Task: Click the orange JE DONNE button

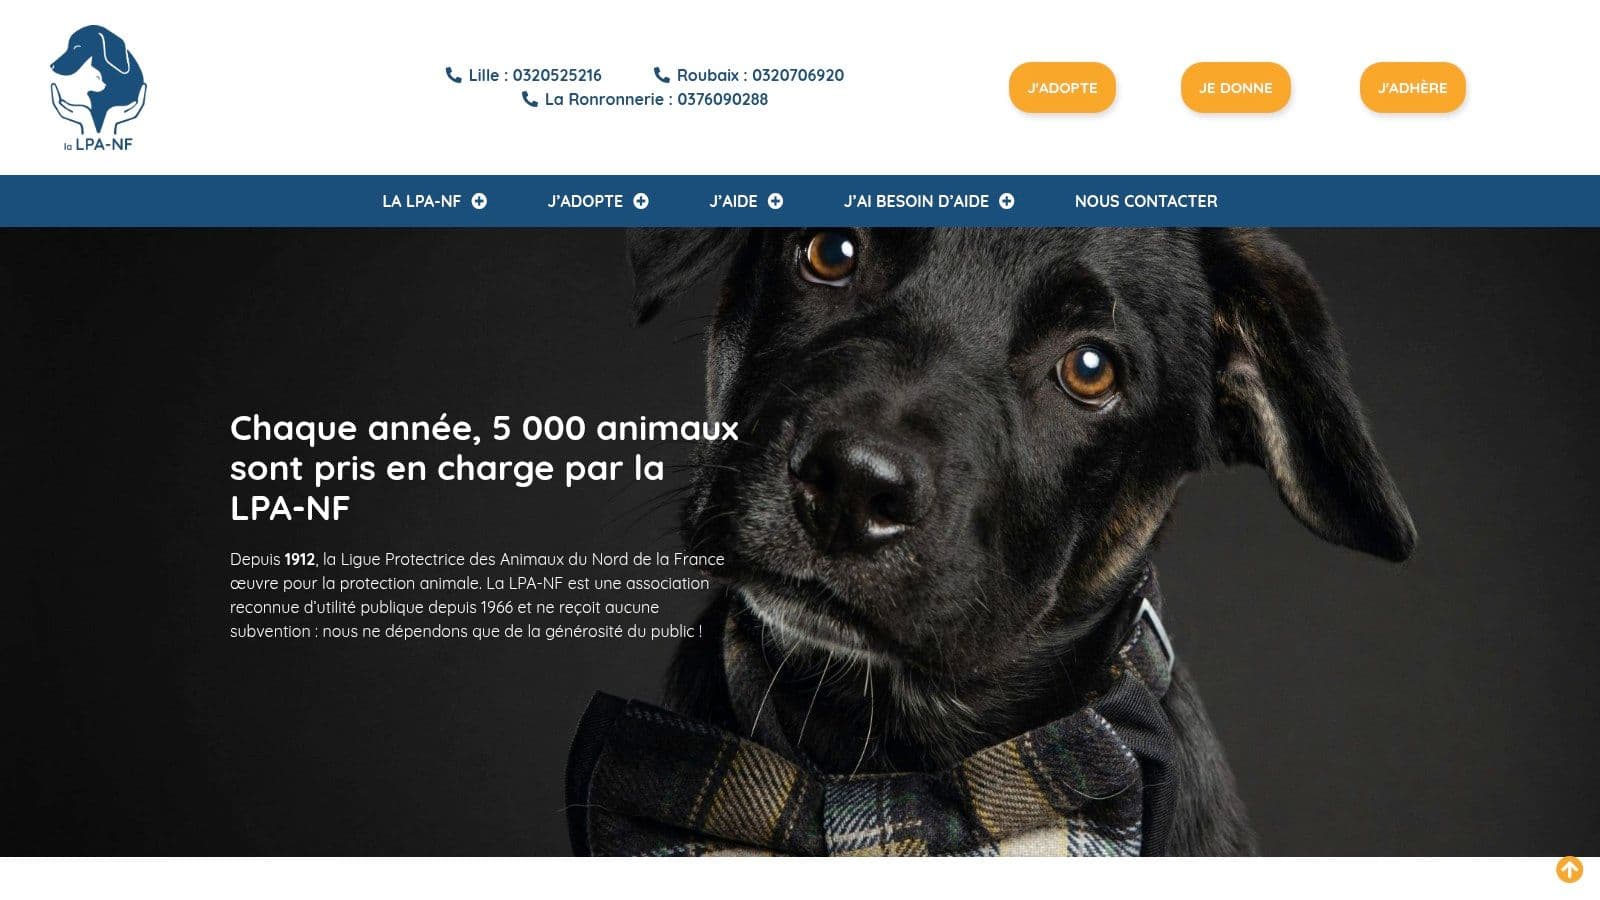Action: 1236,88
